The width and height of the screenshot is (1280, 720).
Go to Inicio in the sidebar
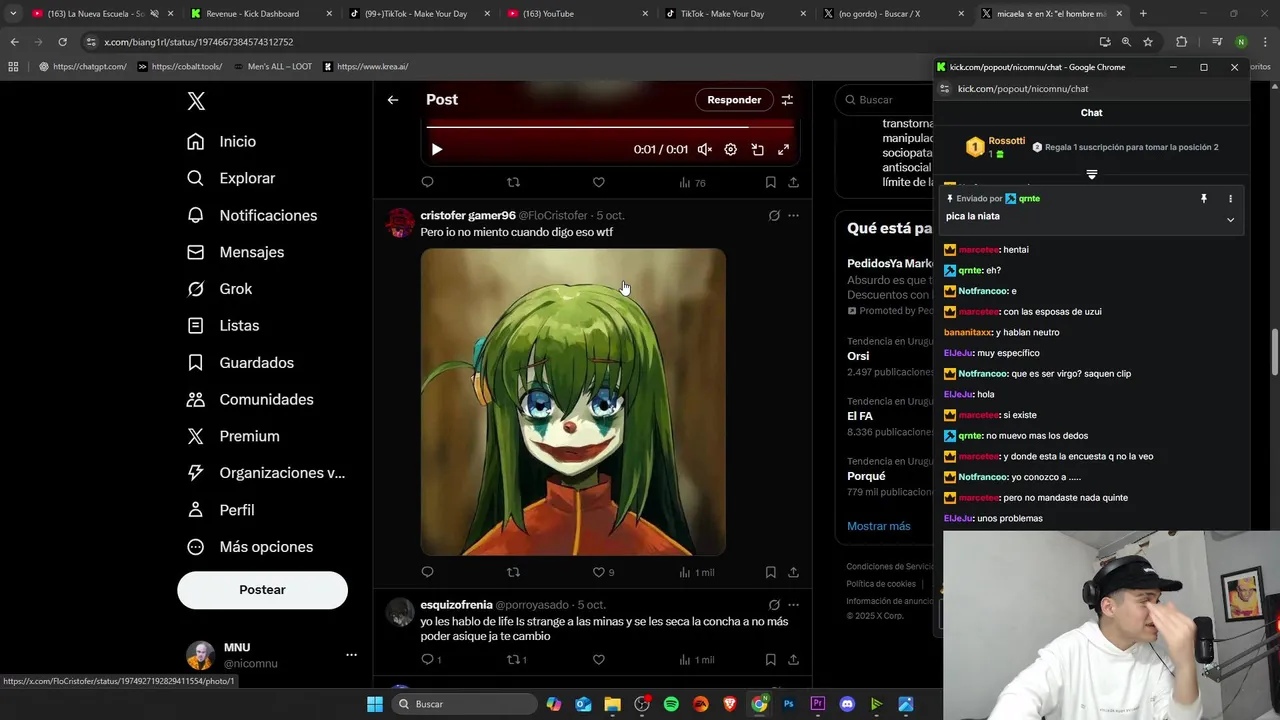[x=222, y=142]
